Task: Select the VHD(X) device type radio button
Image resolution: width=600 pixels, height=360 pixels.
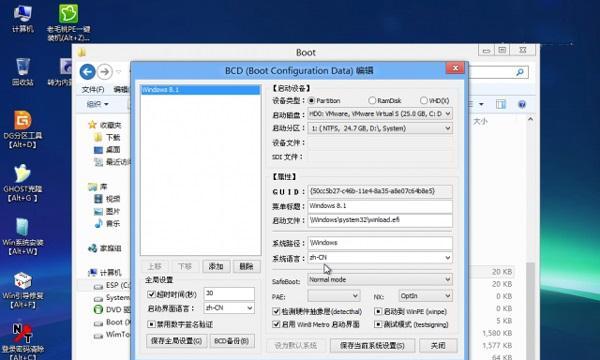Action: [424, 101]
